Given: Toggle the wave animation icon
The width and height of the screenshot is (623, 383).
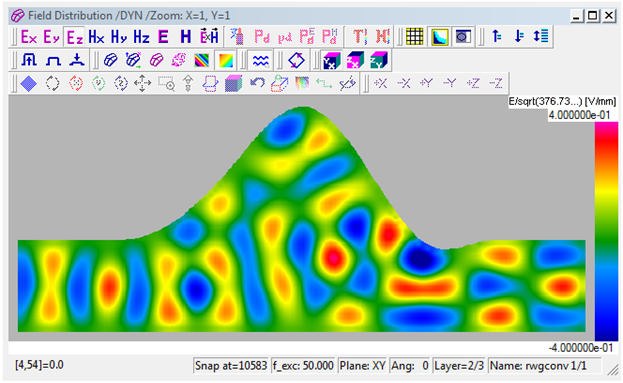Looking at the screenshot, I should coord(260,60).
